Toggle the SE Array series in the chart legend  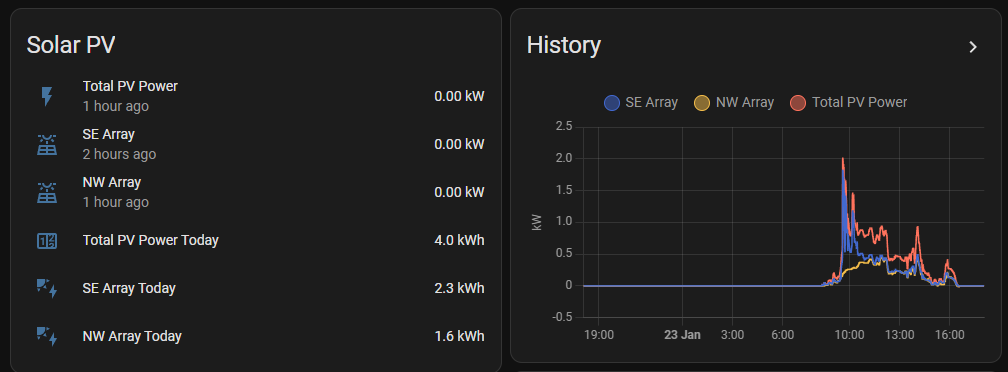(x=641, y=102)
